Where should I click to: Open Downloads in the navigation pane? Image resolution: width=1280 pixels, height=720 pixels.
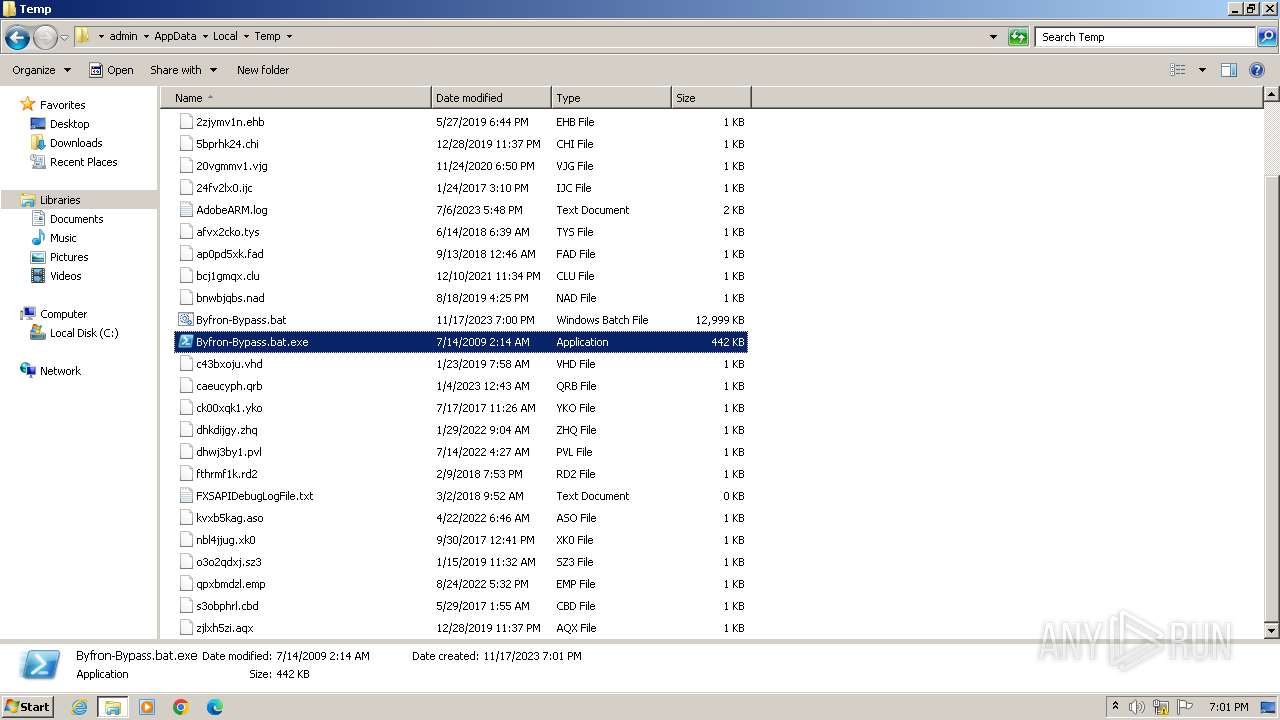coord(76,143)
